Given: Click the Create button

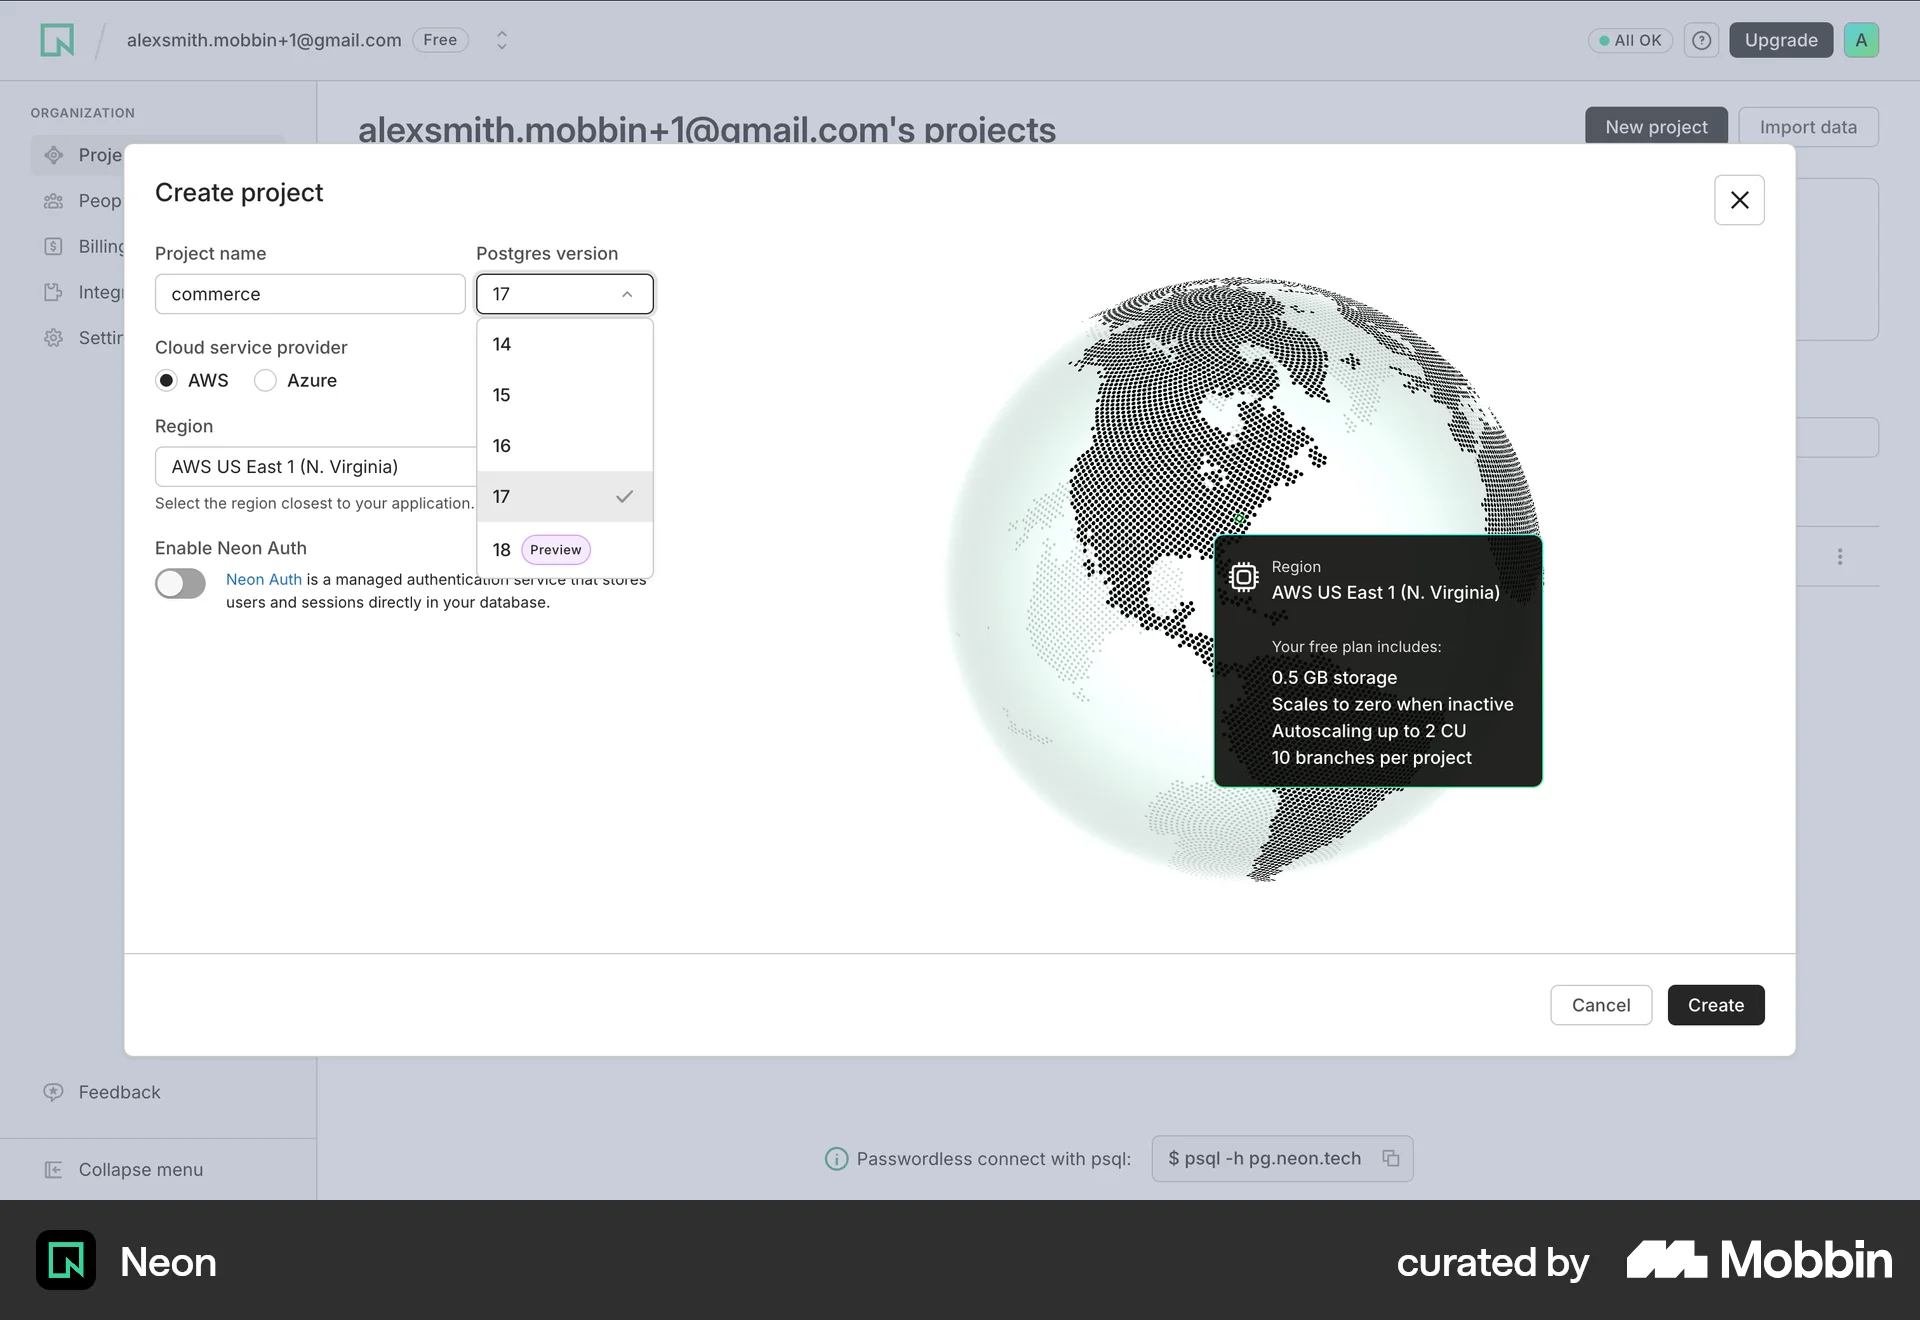Looking at the screenshot, I should coord(1716,1005).
